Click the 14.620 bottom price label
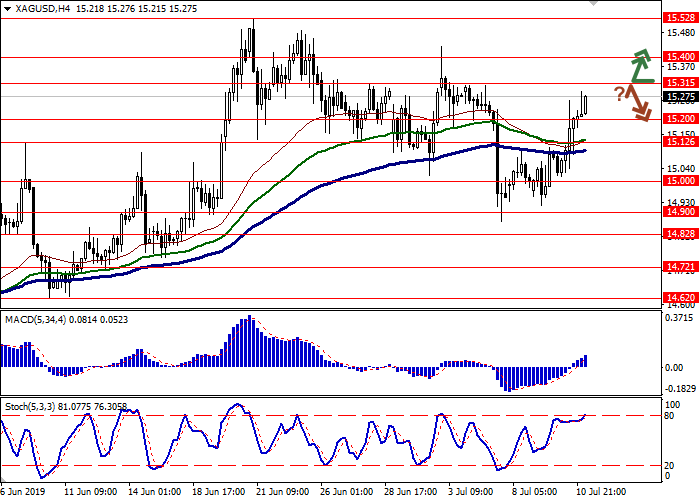 [680, 298]
